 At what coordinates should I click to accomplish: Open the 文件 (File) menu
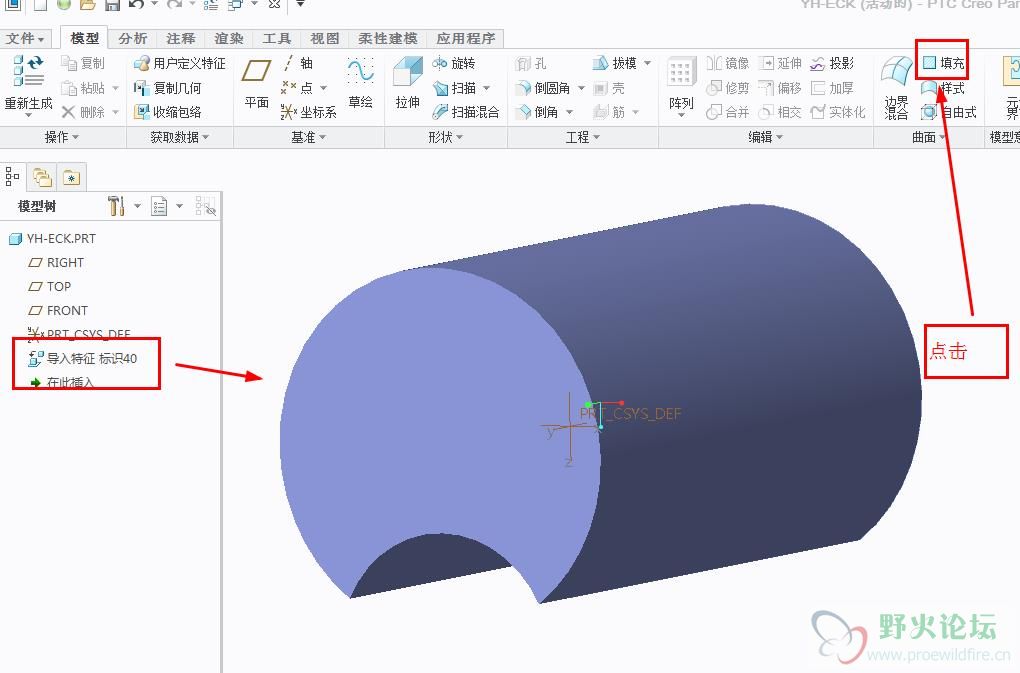[25, 38]
